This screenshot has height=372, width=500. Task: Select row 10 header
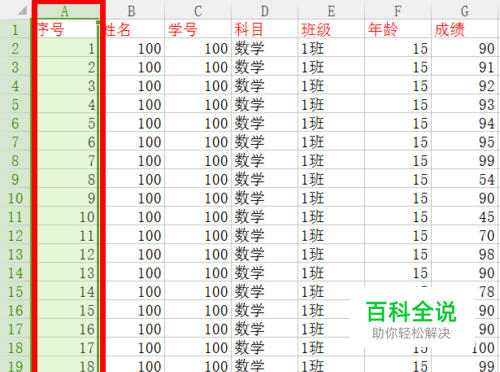15,198
